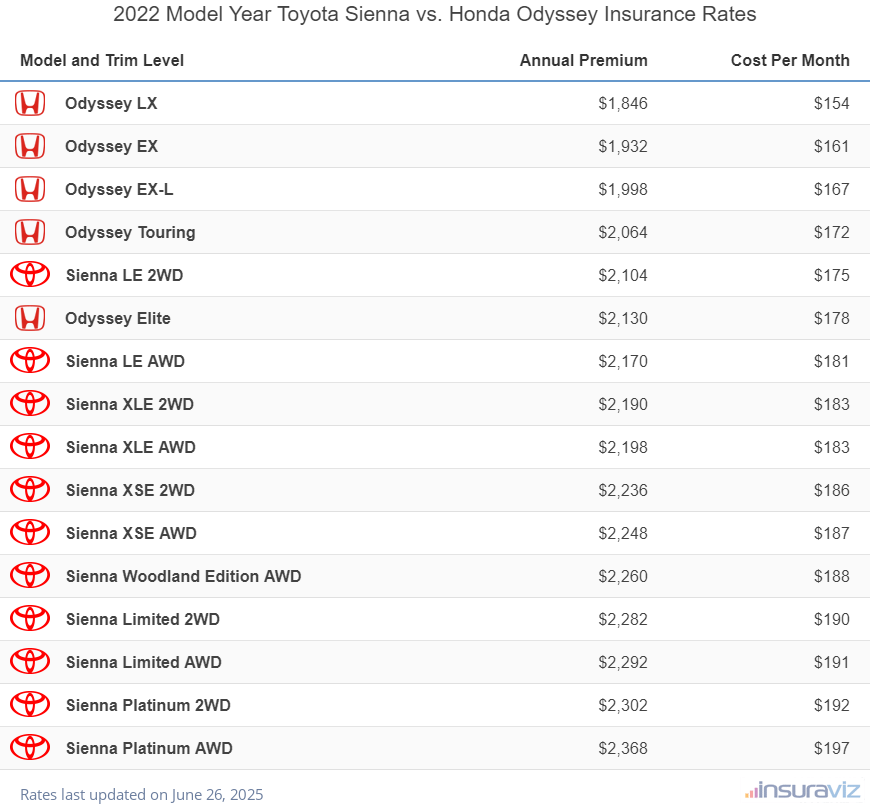Screen dimensions: 870x810
Task: Select the Sienna Platinum AWD row label
Action: tap(149, 748)
